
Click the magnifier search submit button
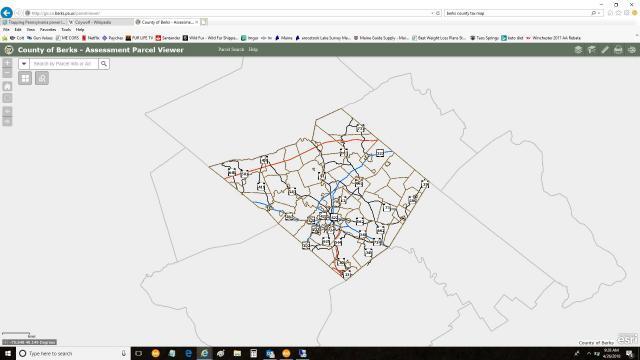point(104,64)
